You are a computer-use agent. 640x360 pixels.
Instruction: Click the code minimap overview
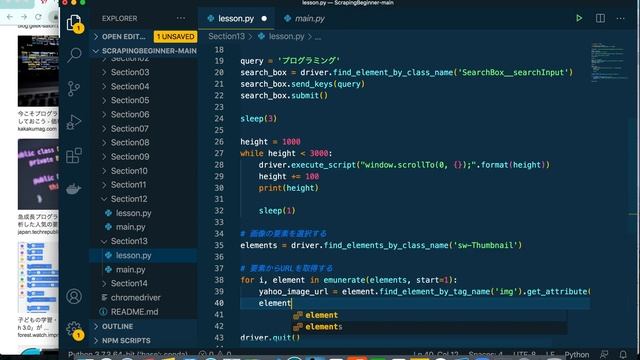tap(609, 61)
